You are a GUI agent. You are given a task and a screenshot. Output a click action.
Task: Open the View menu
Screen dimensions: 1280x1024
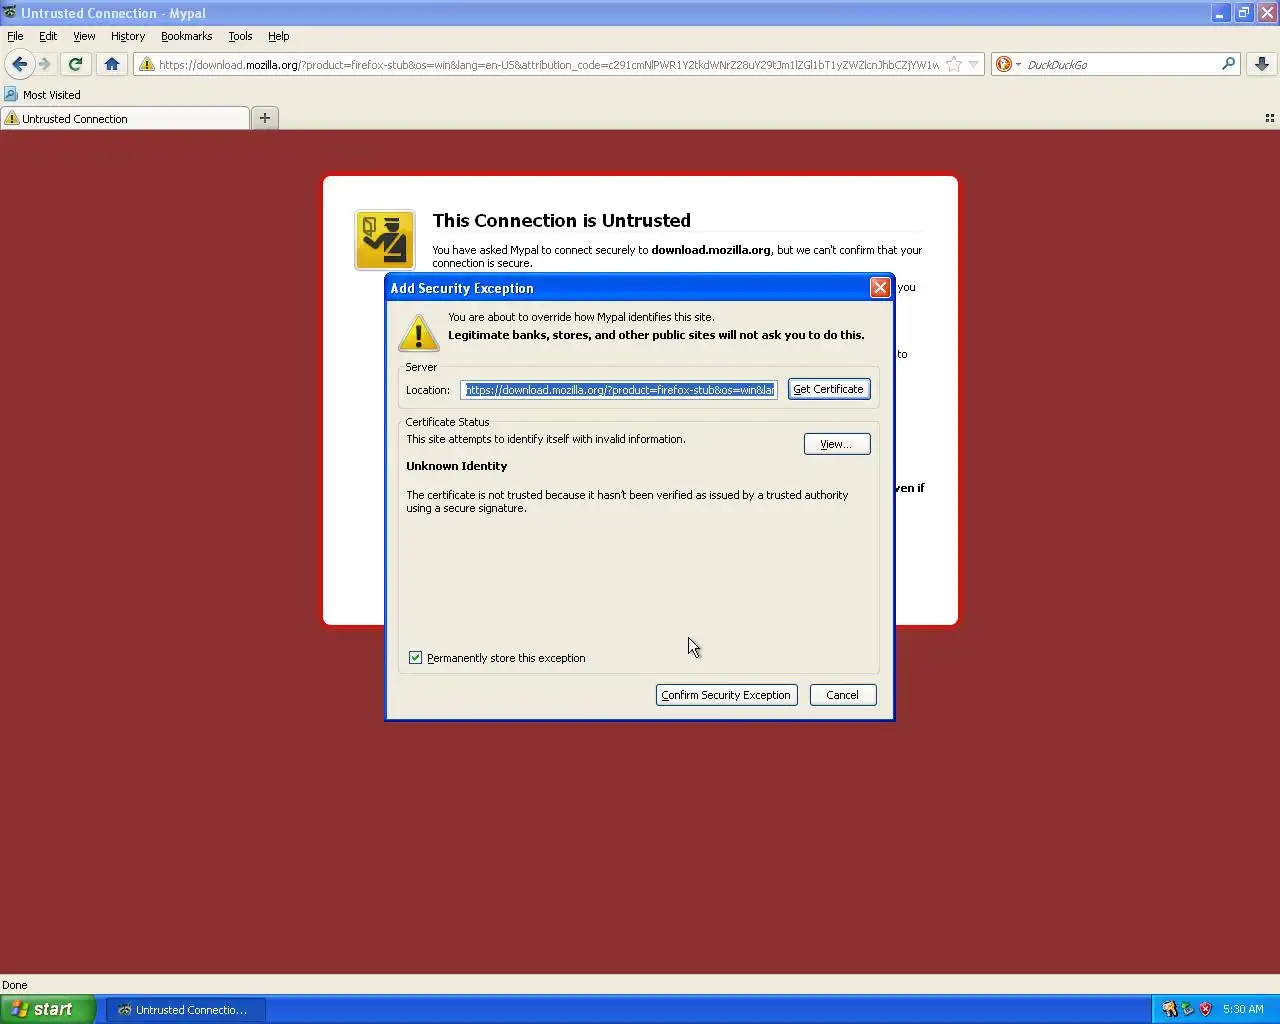[x=84, y=36]
